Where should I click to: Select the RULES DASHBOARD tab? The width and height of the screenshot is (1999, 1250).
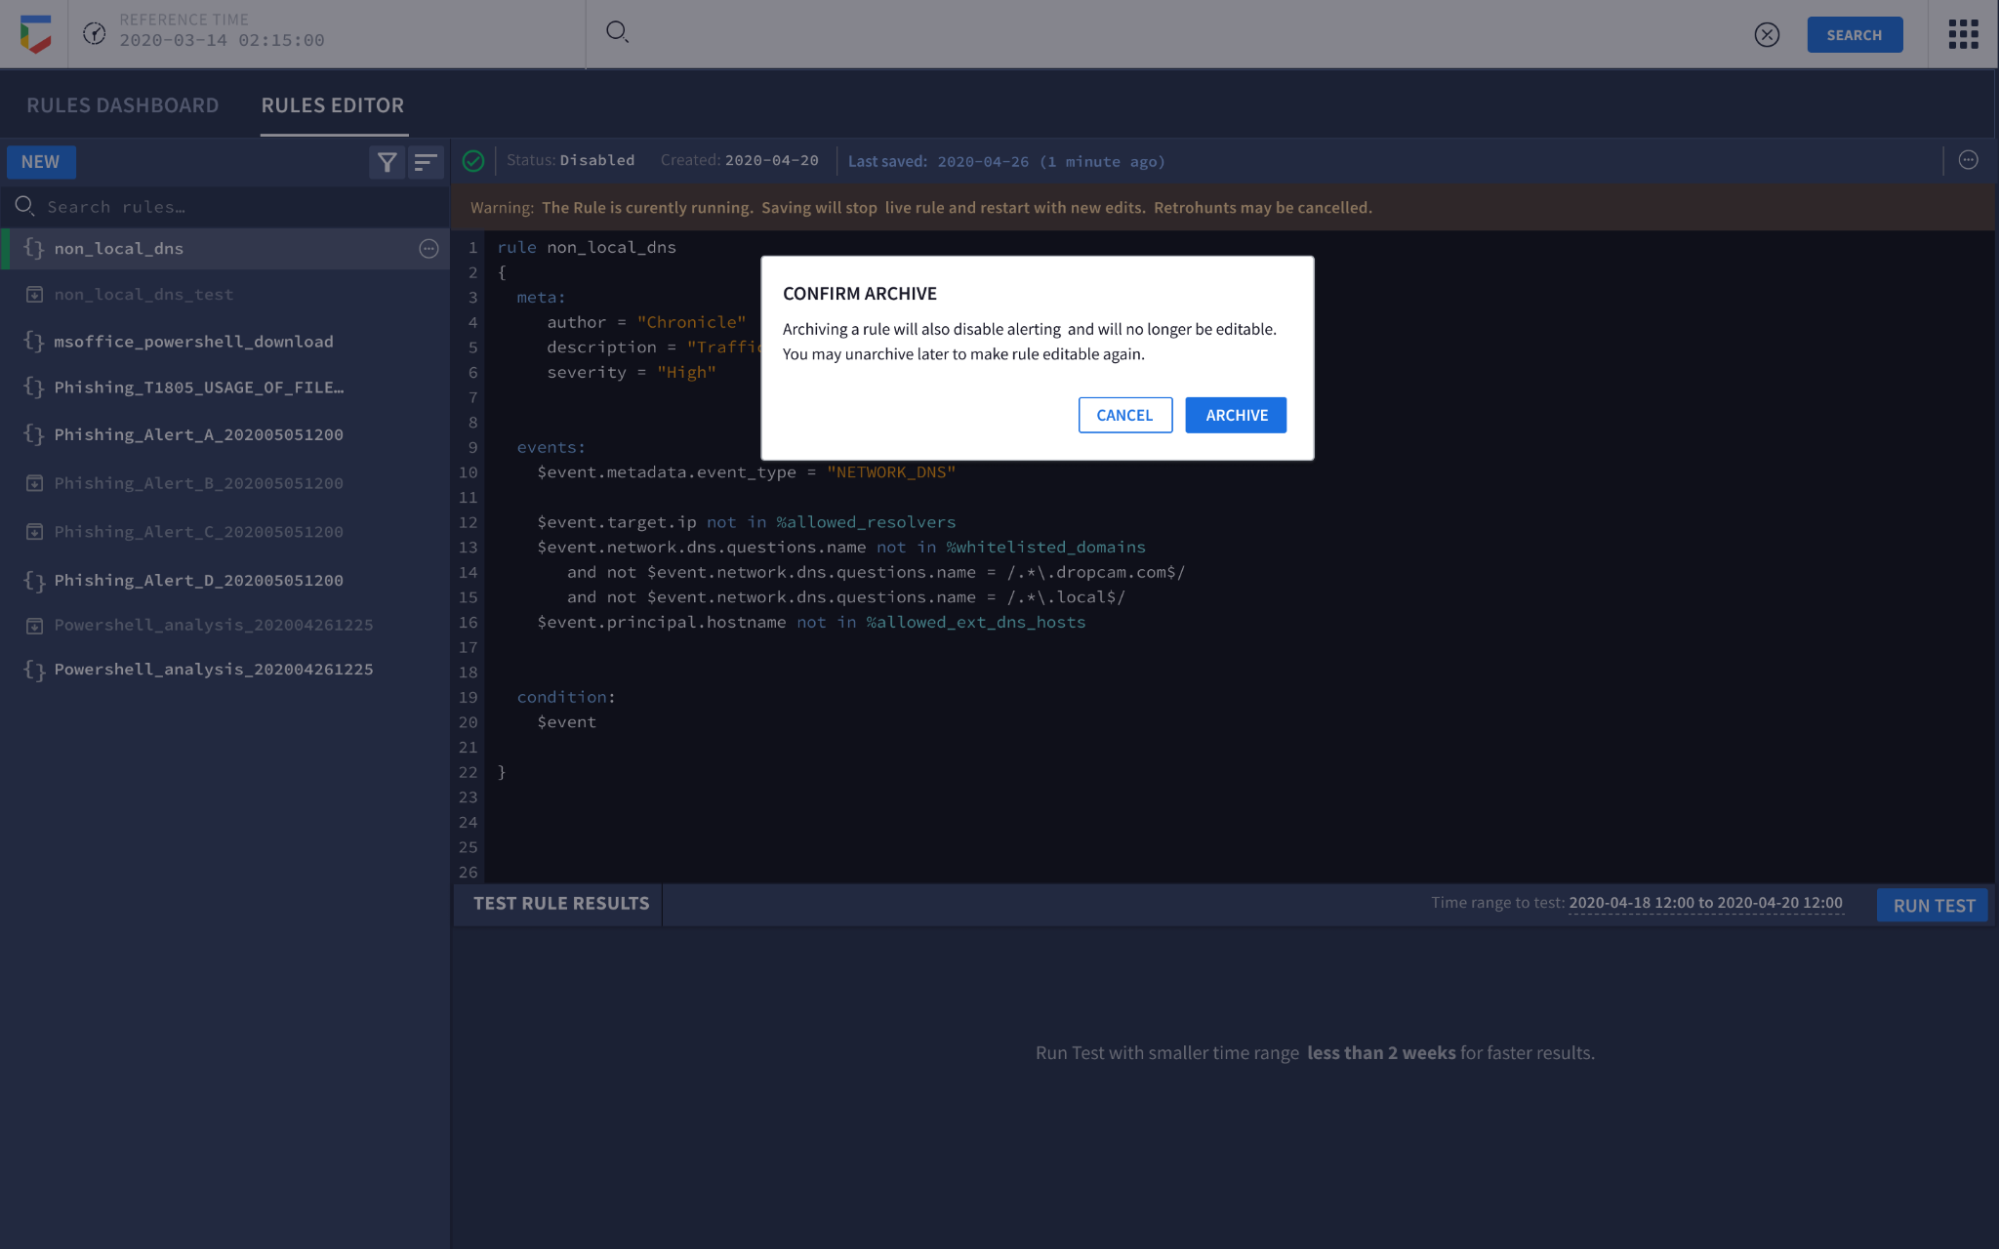pyautogui.click(x=122, y=104)
